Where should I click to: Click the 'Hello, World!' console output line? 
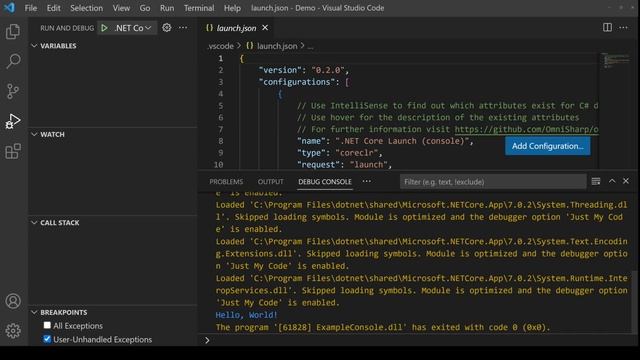pyautogui.click(x=246, y=315)
